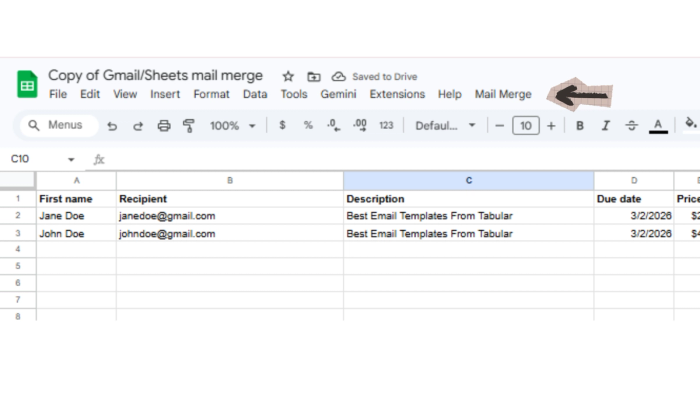700x394 pixels.
Task: Open the zoom 100% dropdown
Action: [233, 126]
